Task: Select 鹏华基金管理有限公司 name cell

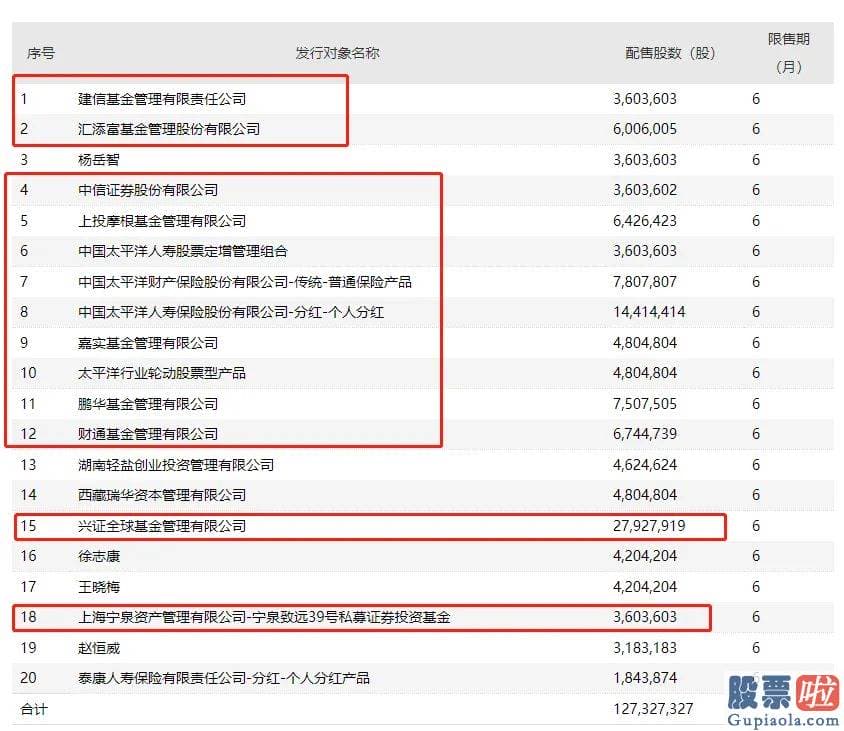Action: pos(148,404)
